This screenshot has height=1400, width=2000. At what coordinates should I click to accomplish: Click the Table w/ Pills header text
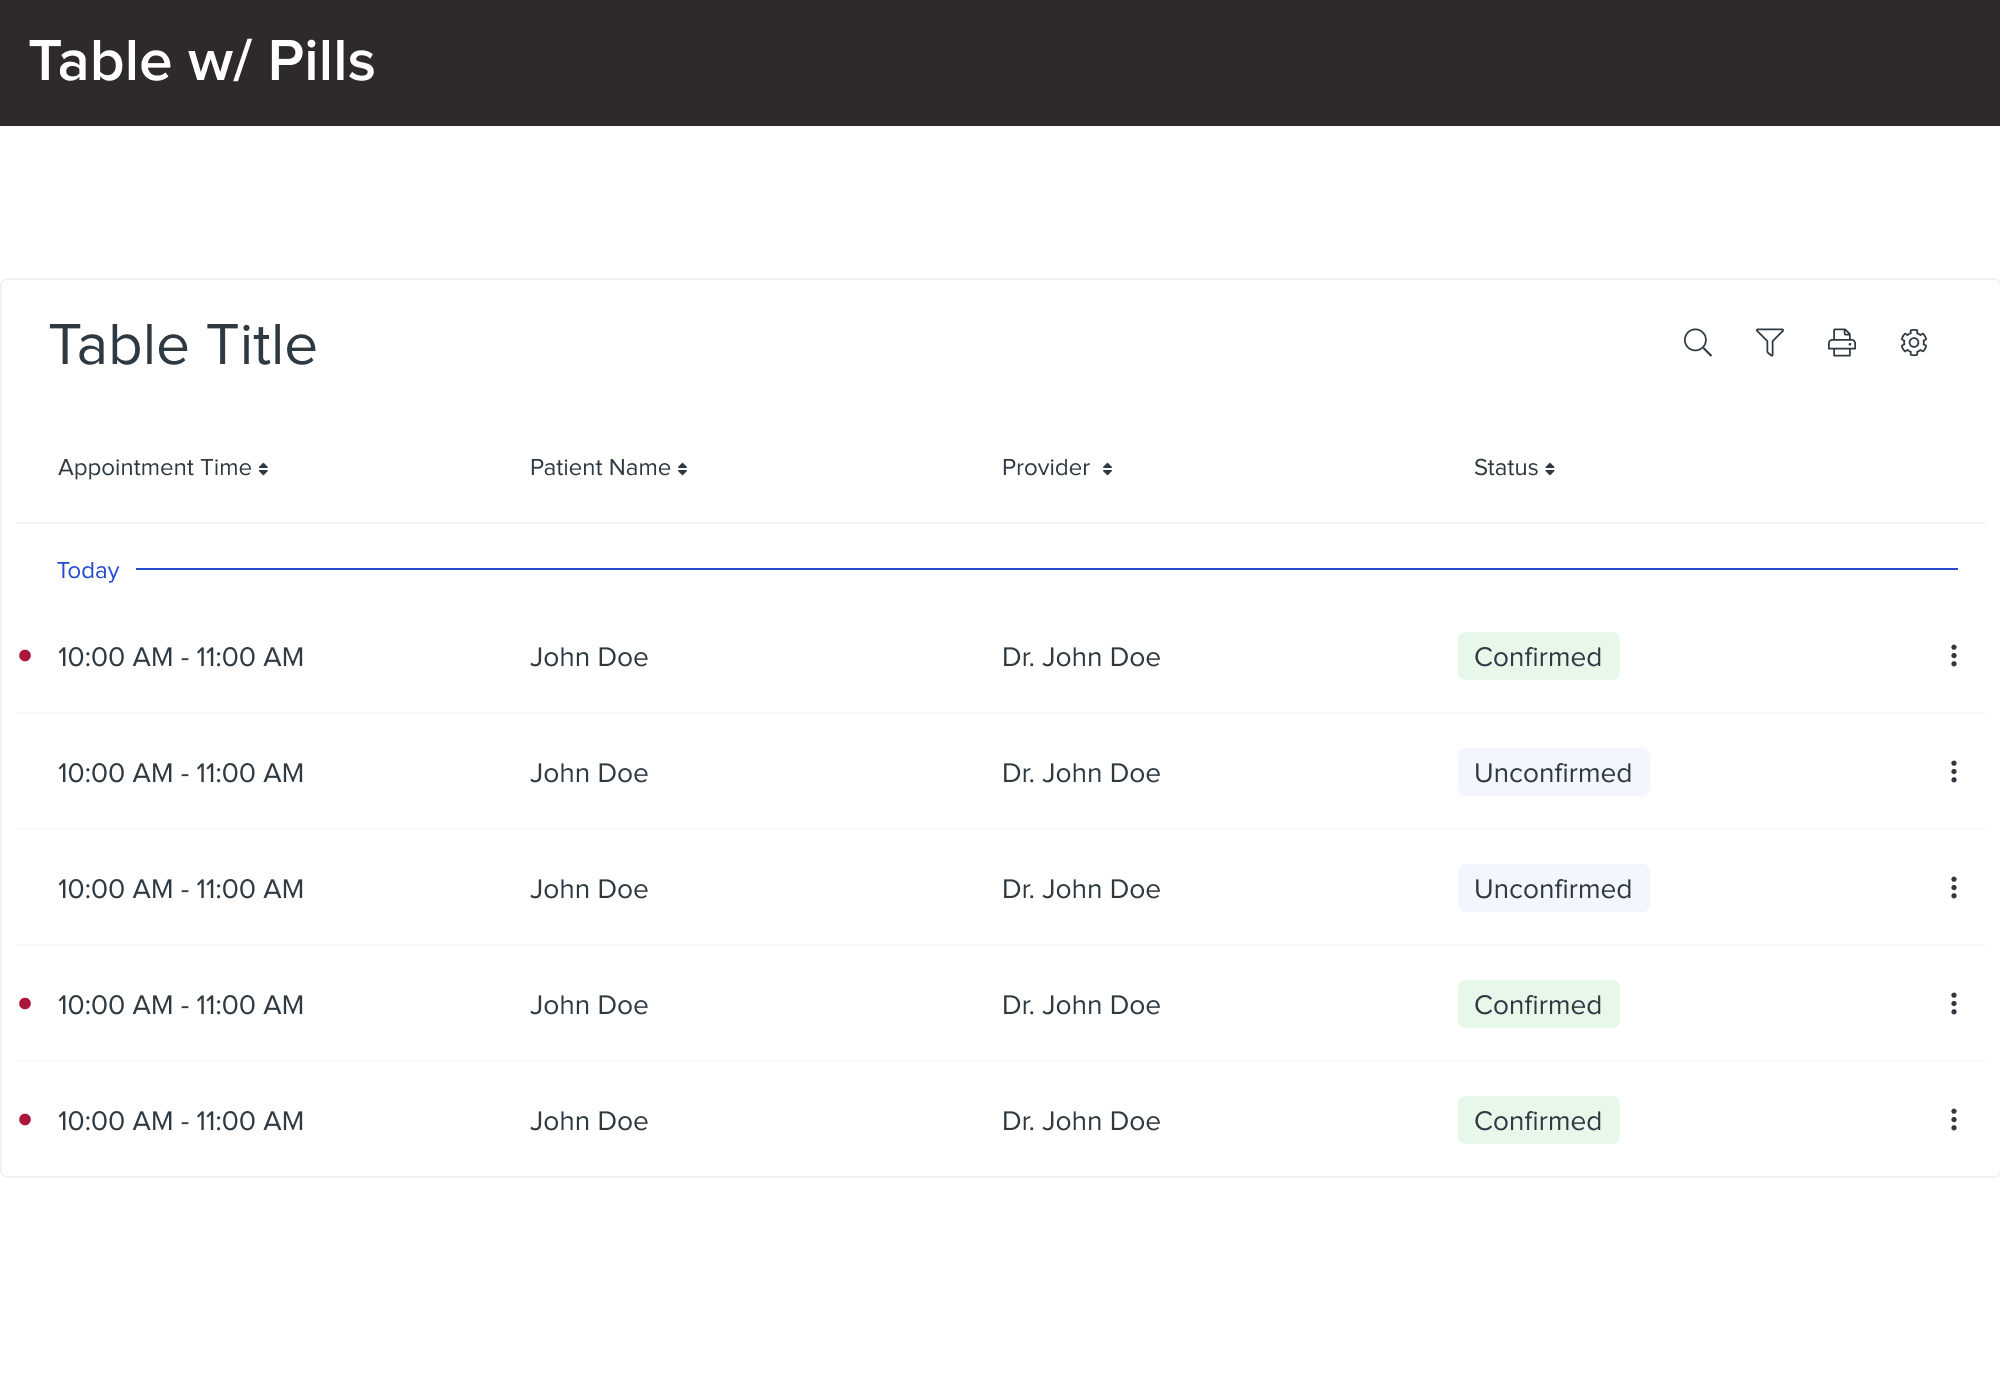[202, 61]
